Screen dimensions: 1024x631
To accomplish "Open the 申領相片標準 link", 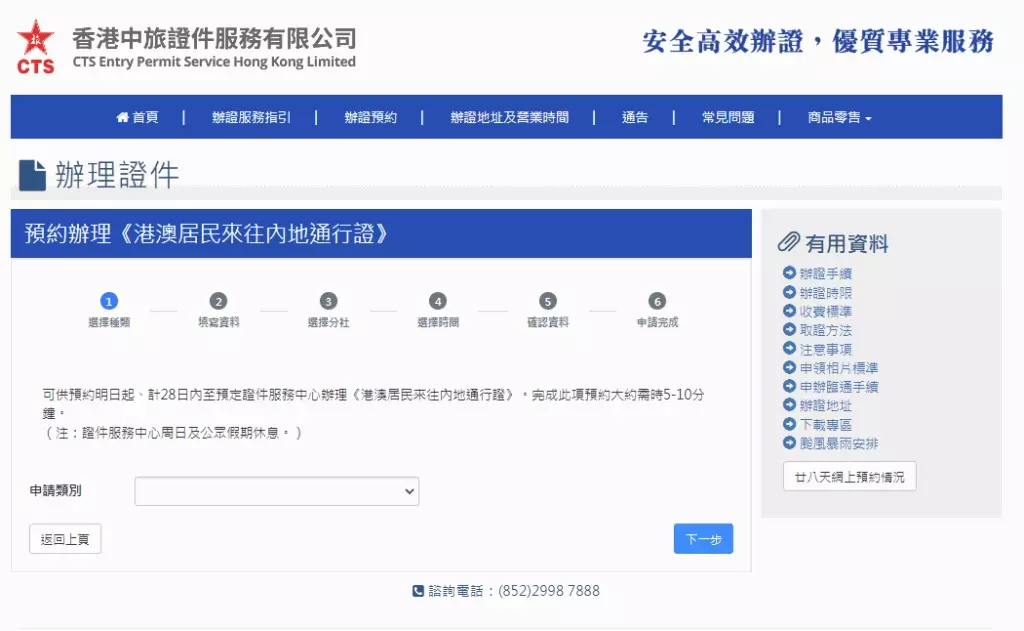I will (839, 368).
